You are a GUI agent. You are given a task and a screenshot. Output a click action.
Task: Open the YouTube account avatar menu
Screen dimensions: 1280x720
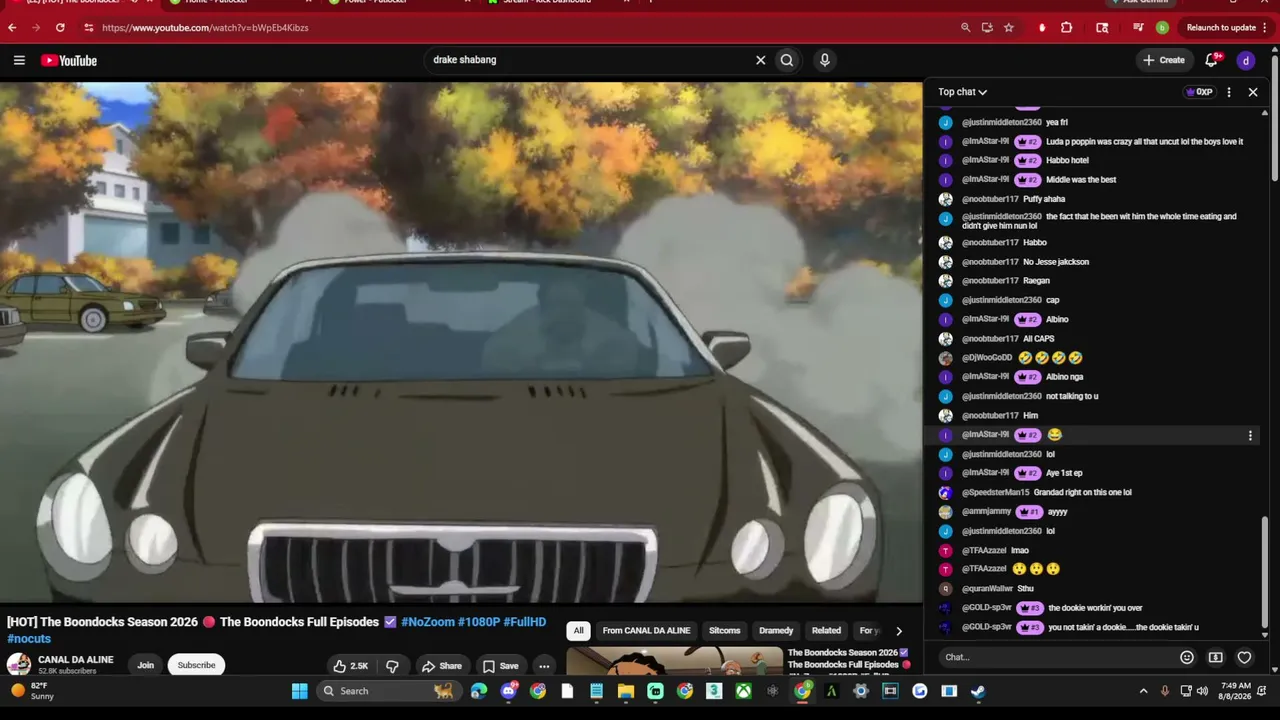click(1246, 60)
